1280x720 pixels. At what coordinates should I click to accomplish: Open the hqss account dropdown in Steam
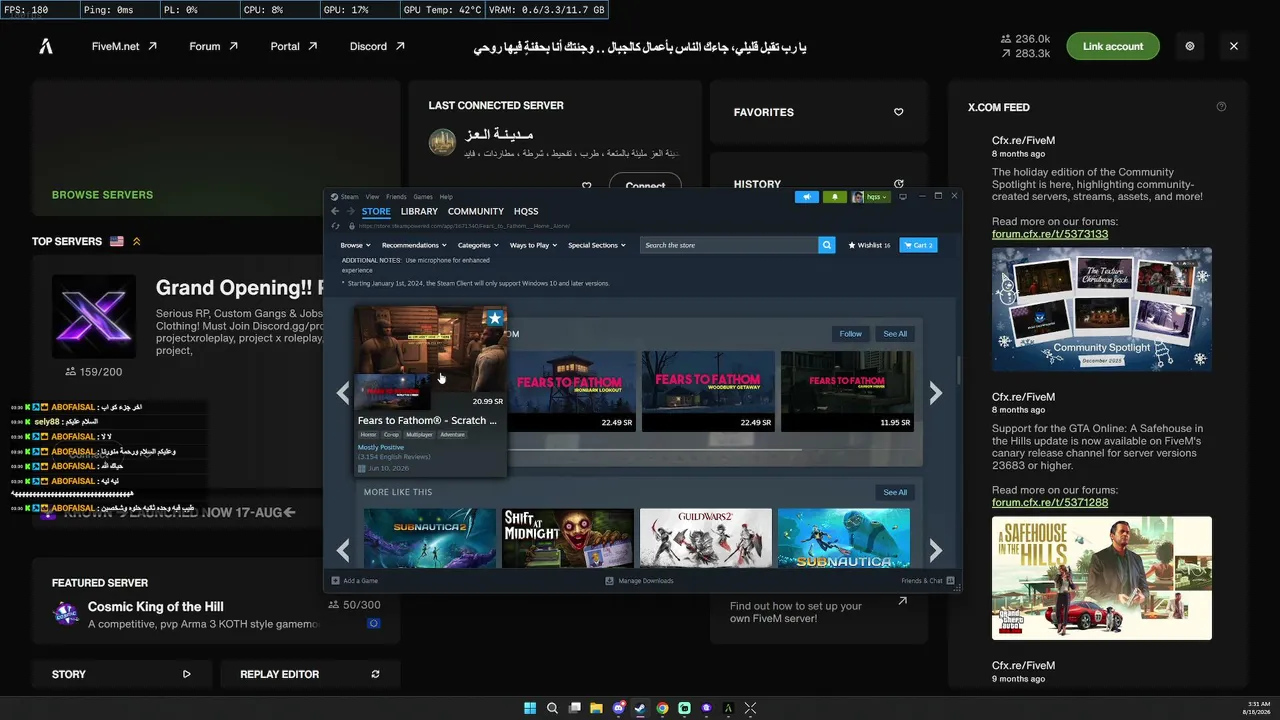click(x=870, y=197)
